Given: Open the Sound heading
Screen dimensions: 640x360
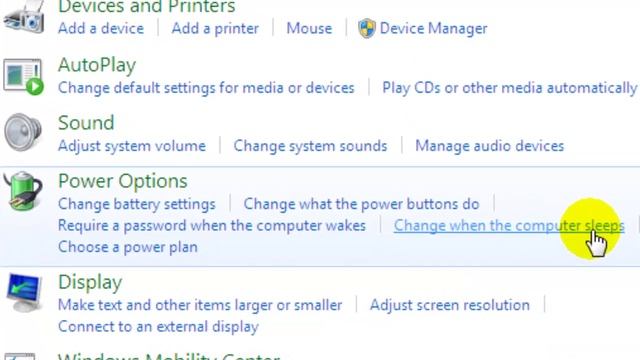Looking at the screenshot, I should (x=86, y=123).
